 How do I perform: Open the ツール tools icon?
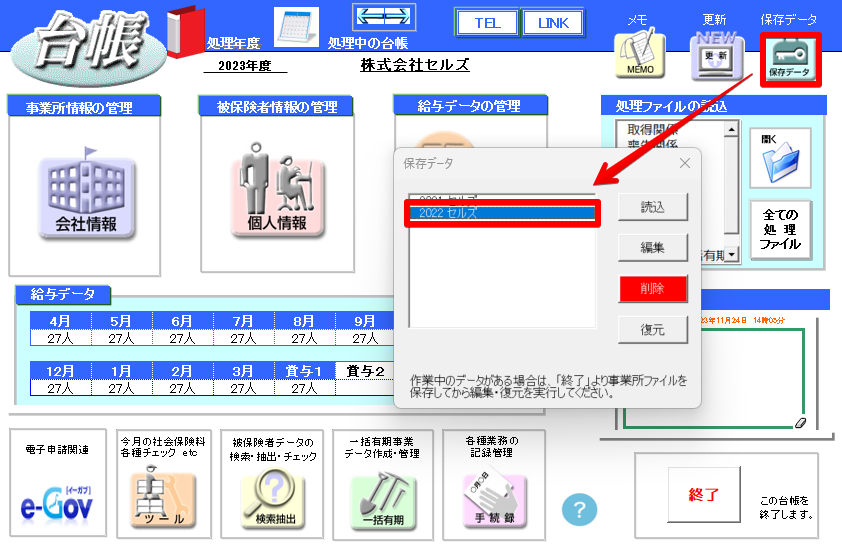163,498
